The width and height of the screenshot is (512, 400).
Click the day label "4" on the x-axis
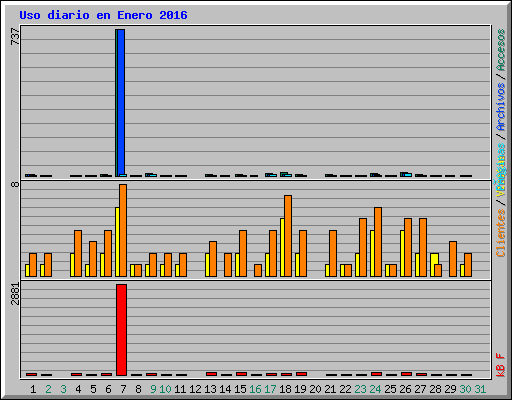pyautogui.click(x=78, y=389)
